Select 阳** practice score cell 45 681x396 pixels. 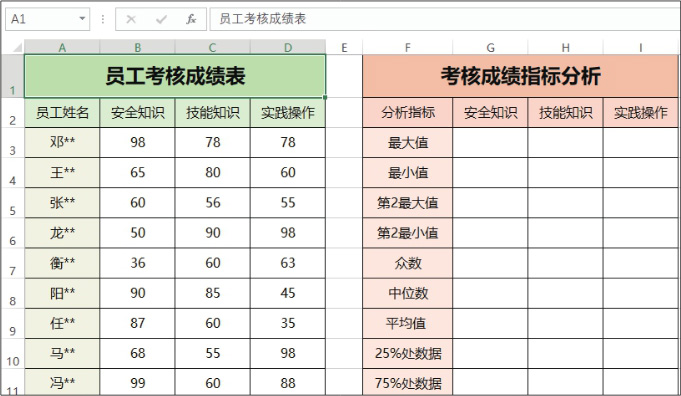click(288, 294)
